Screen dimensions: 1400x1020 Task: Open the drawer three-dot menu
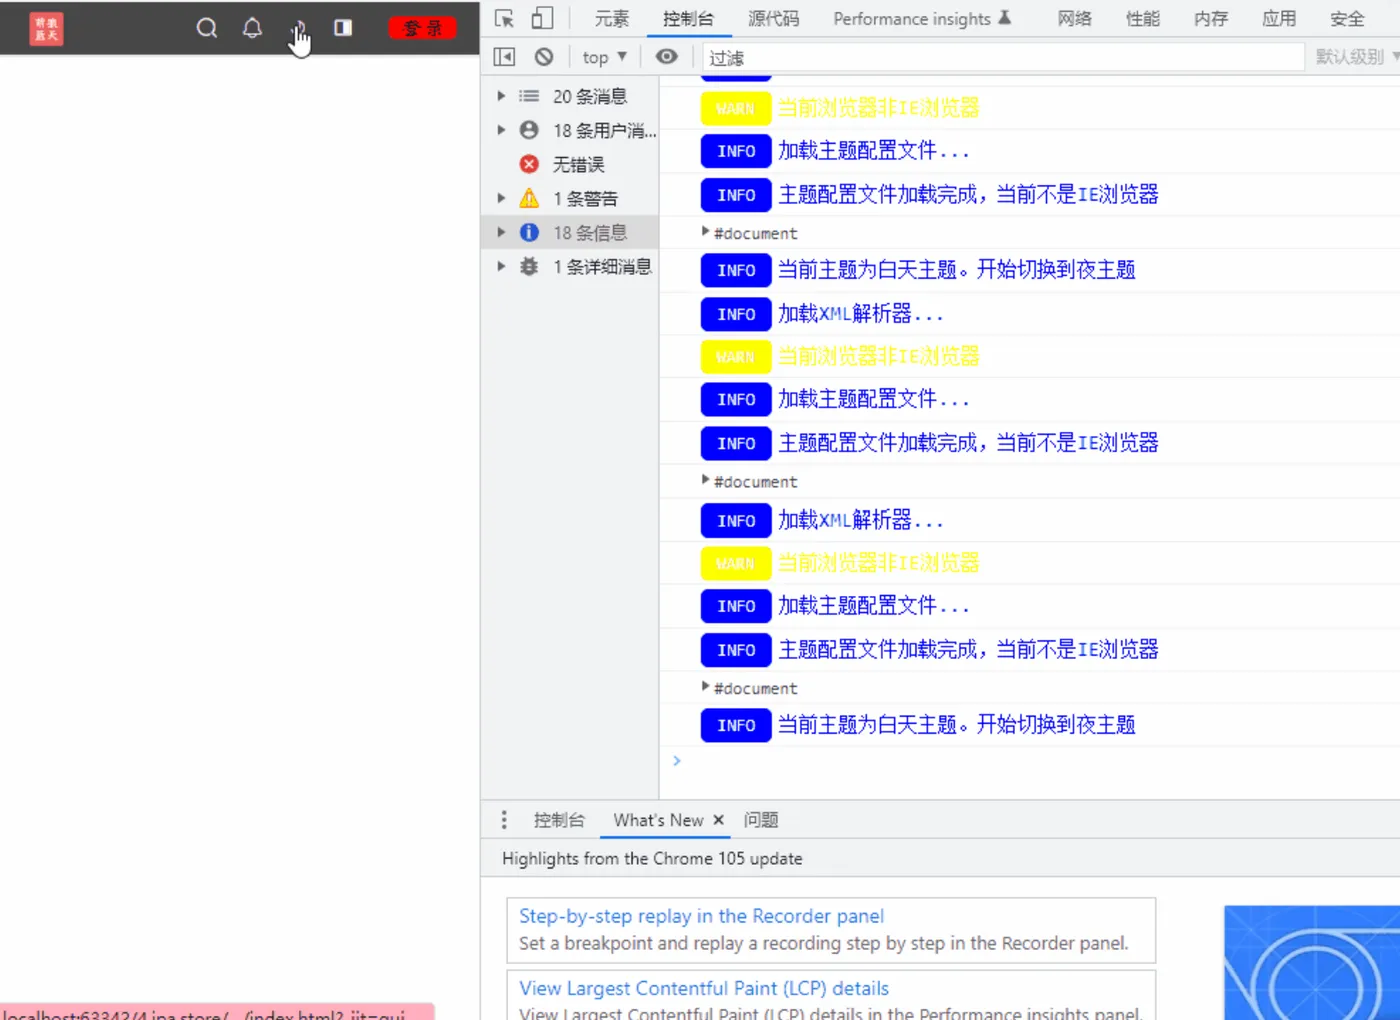[x=504, y=820]
